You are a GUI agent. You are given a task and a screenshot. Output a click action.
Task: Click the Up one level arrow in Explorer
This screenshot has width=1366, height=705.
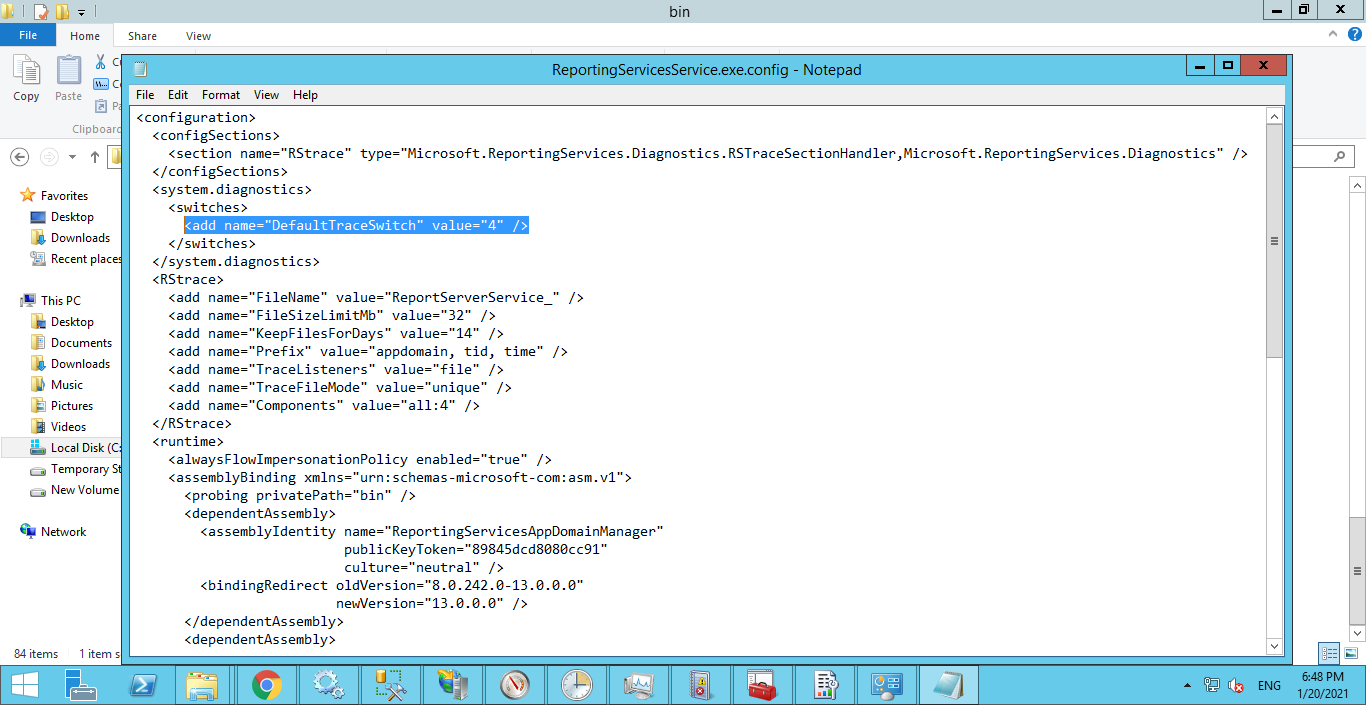click(95, 157)
